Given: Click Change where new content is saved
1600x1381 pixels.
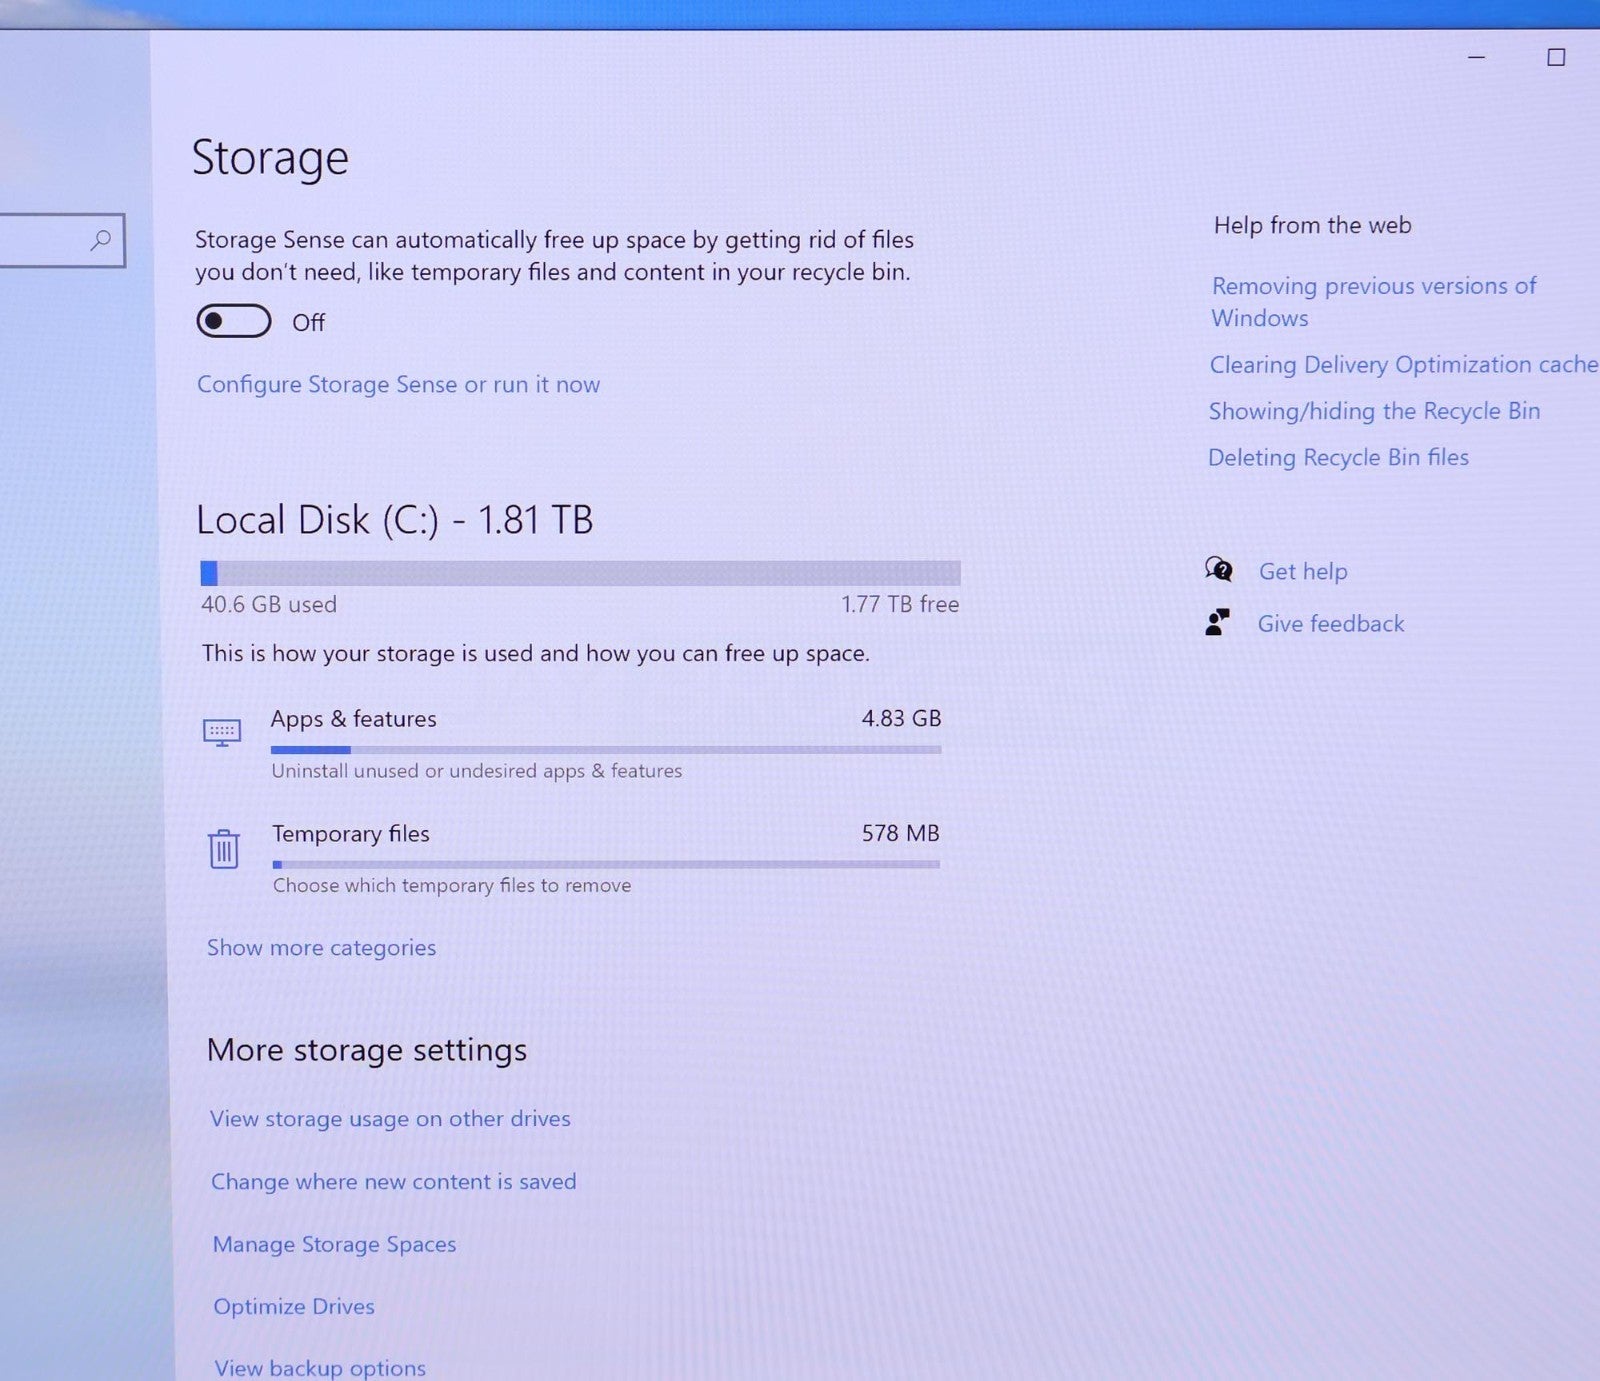Looking at the screenshot, I should click(393, 1181).
